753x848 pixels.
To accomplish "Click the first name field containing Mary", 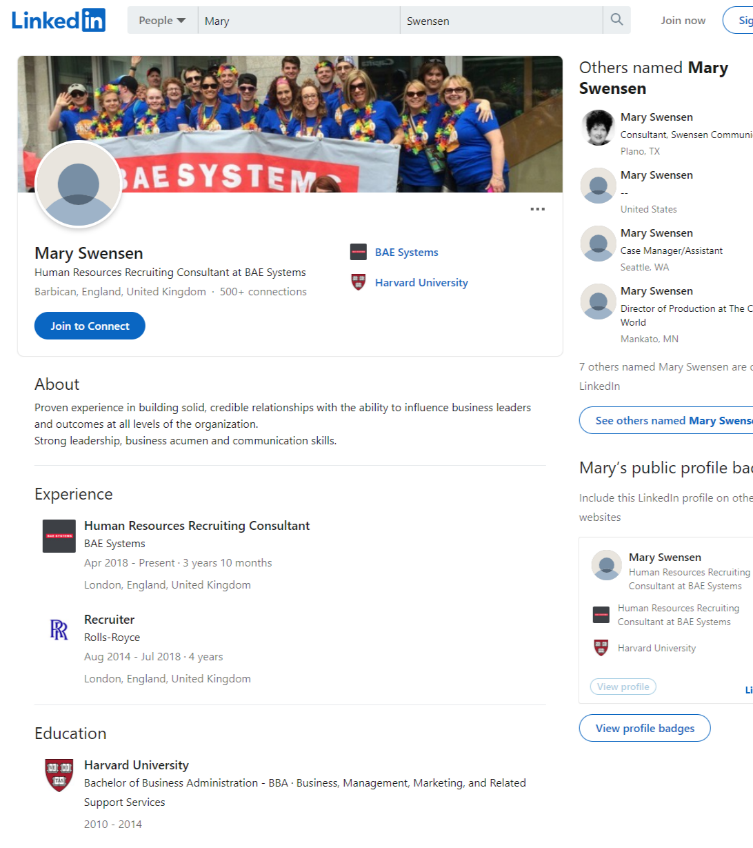I will click(x=299, y=20).
